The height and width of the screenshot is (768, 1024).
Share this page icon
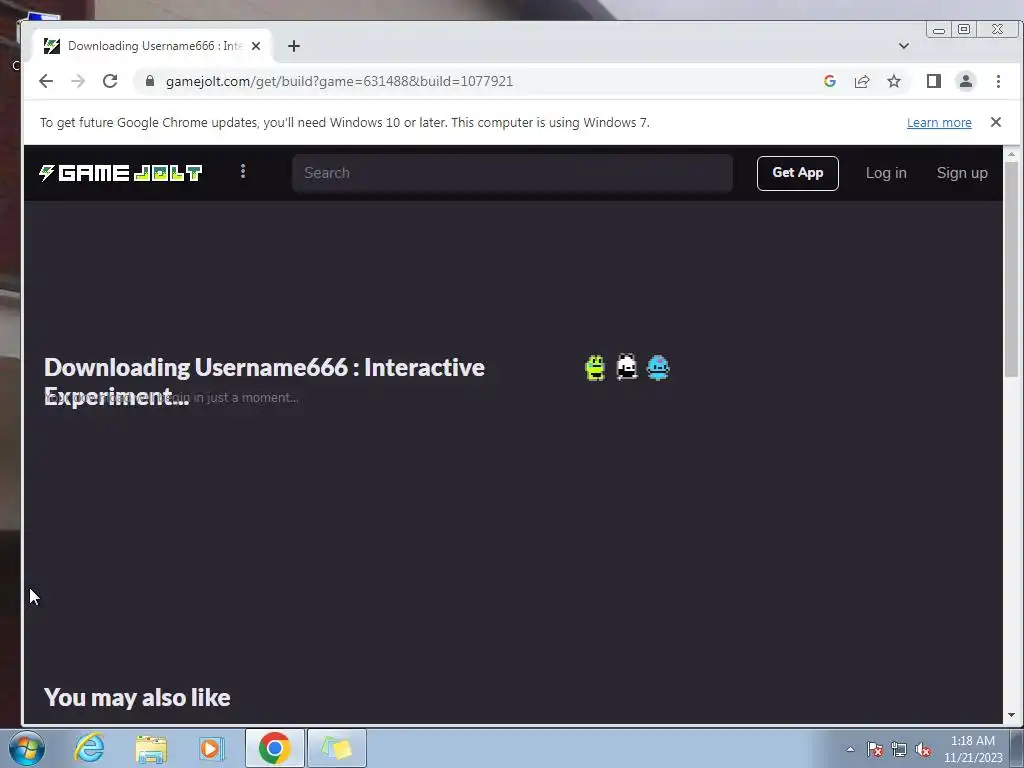862,81
